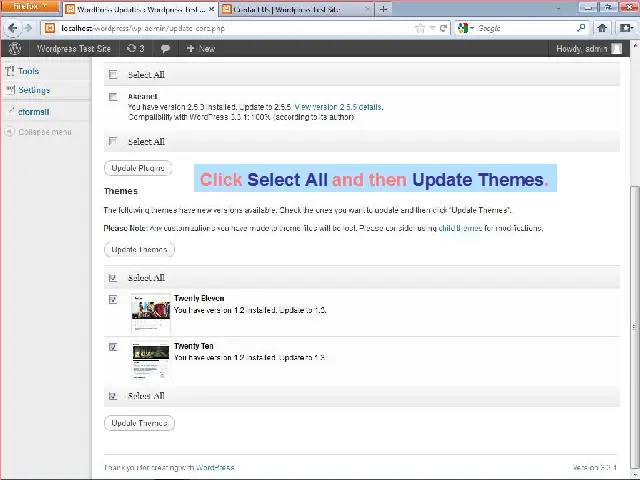Close the Contact Us tab
640x480 pixels.
367,9
